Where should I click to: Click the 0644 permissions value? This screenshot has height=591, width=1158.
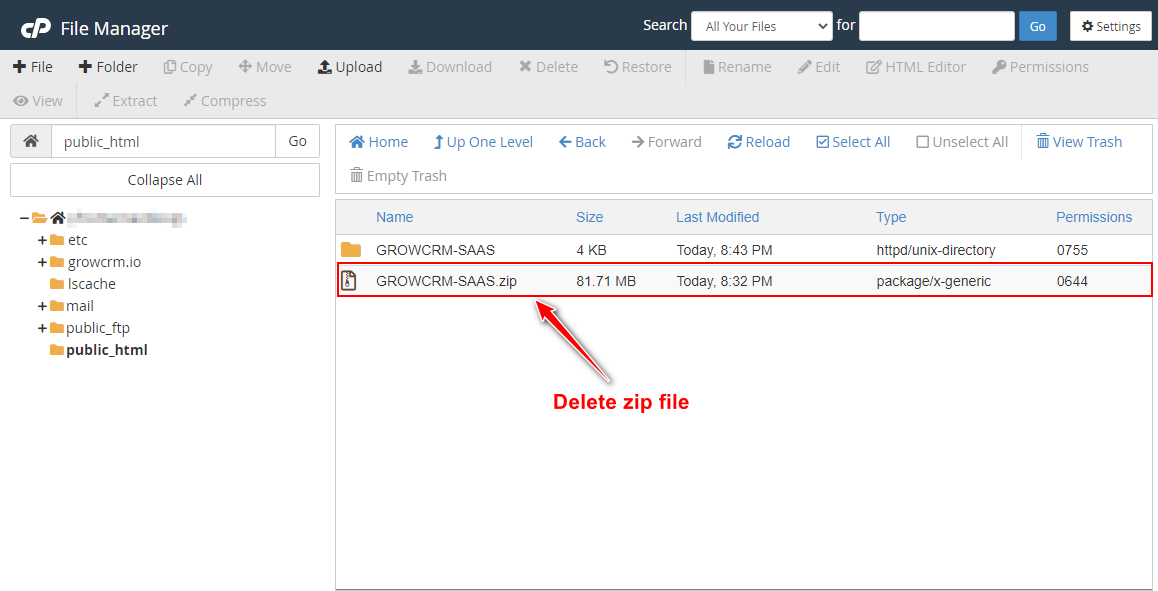click(x=1072, y=281)
